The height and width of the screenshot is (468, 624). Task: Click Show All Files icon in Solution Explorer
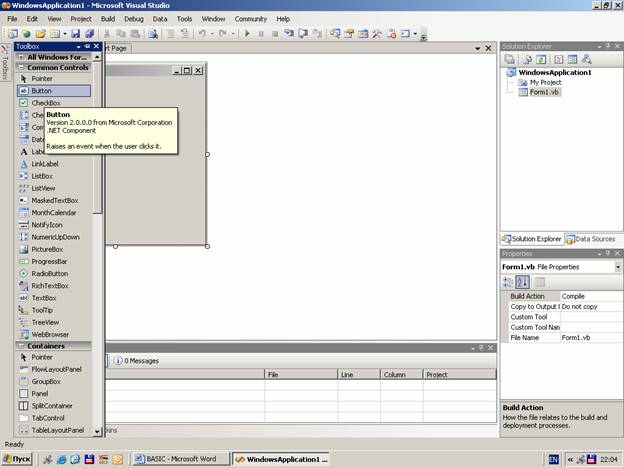pyautogui.click(x=527, y=59)
